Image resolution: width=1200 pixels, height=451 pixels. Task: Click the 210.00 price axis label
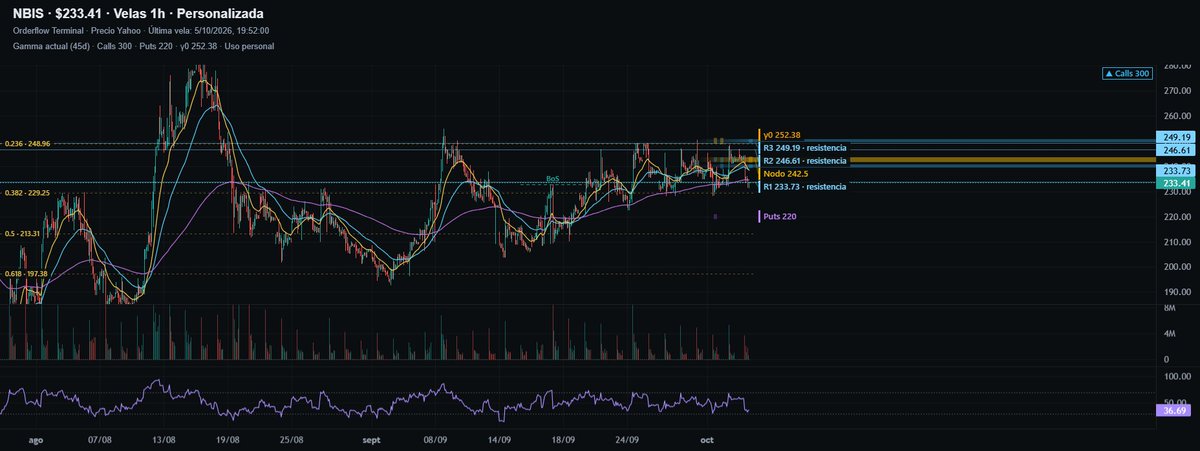point(1176,242)
